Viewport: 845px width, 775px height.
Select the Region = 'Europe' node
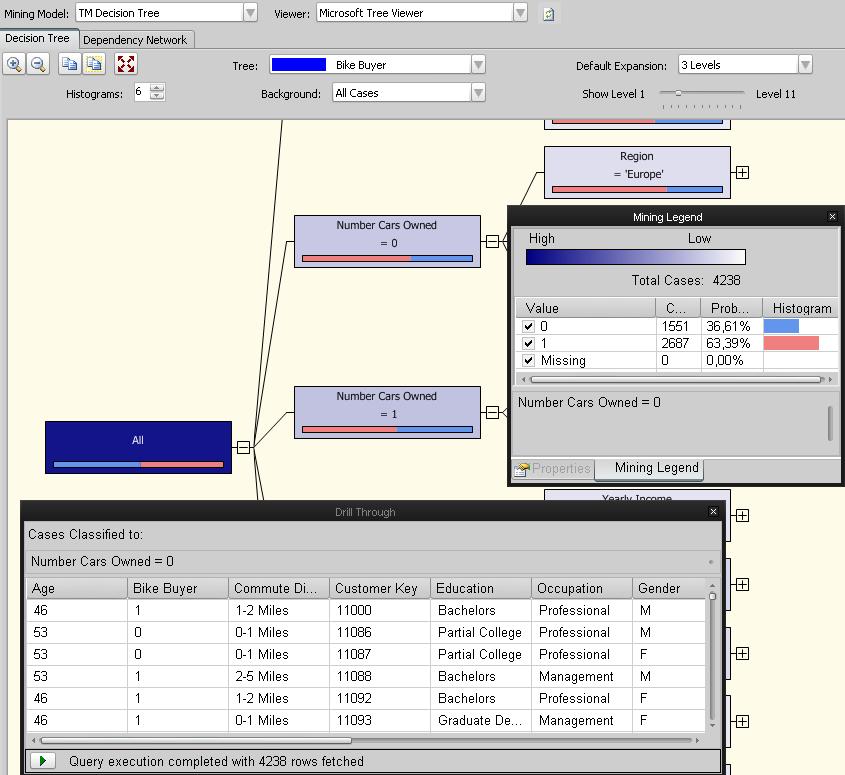pyautogui.click(x=637, y=172)
